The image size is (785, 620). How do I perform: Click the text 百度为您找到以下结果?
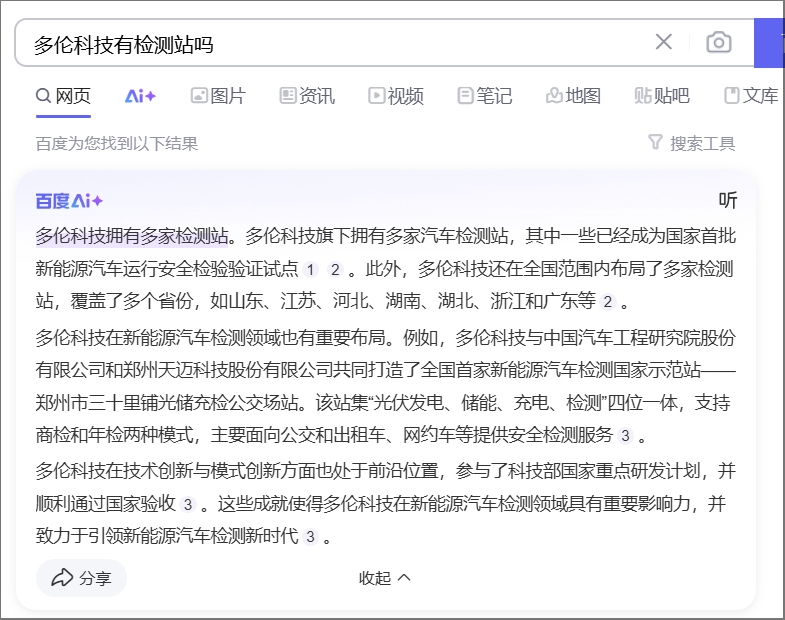[117, 144]
